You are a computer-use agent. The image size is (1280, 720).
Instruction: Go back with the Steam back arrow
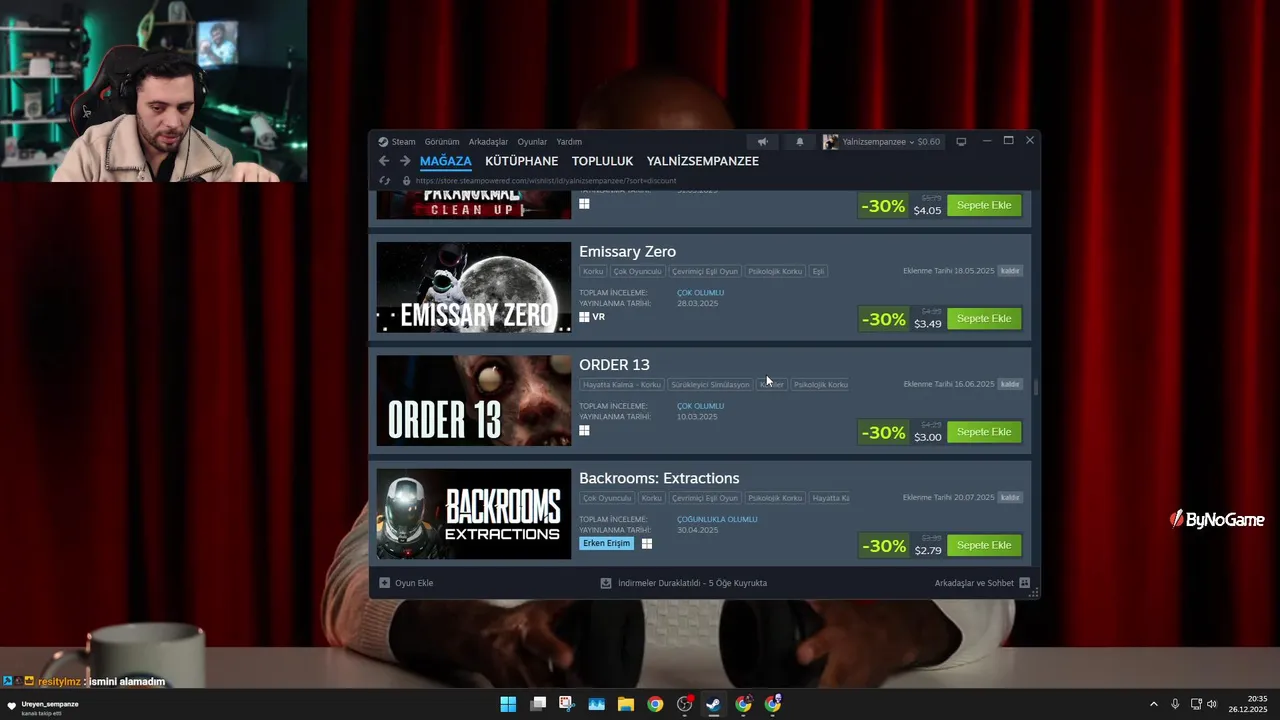coord(384,161)
